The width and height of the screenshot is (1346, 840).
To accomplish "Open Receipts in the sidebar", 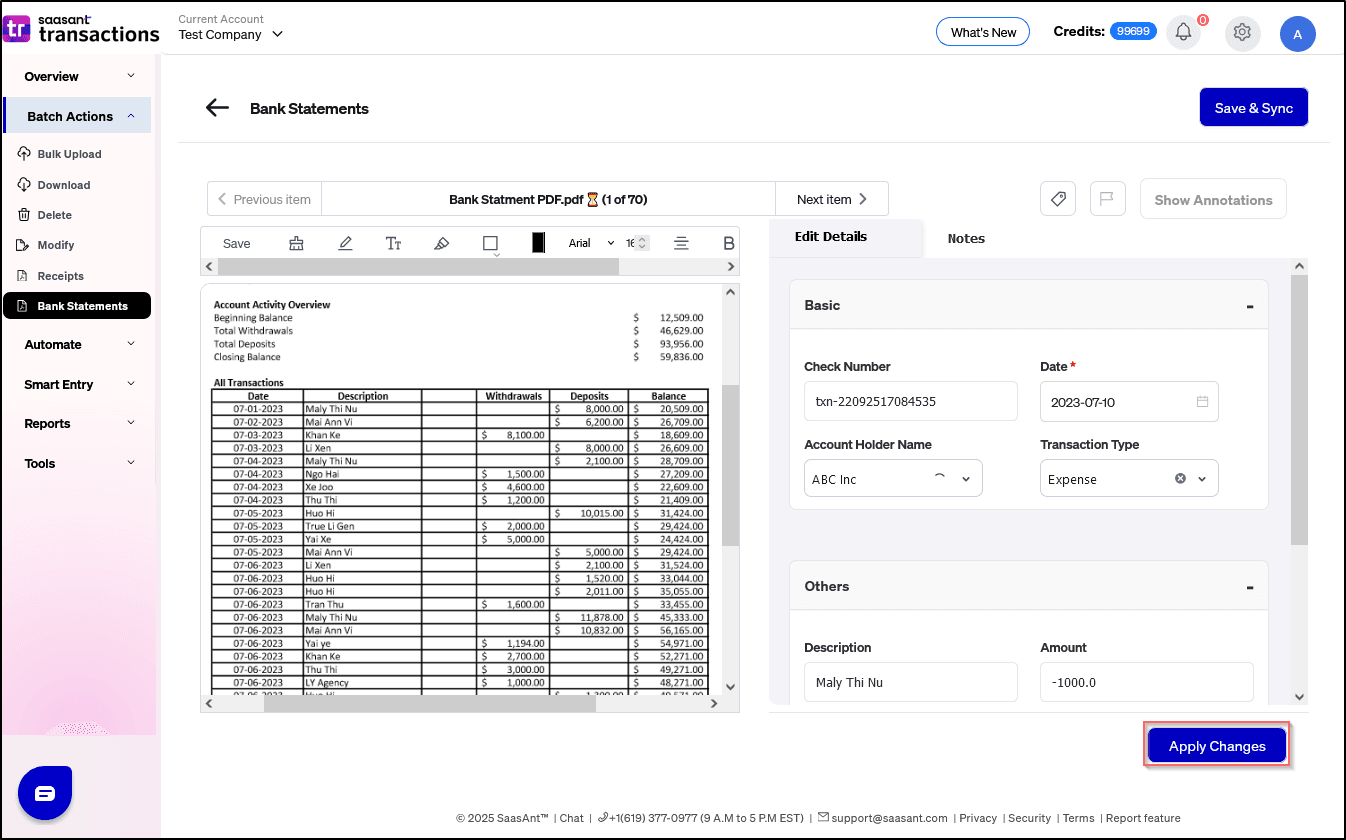I will point(60,276).
